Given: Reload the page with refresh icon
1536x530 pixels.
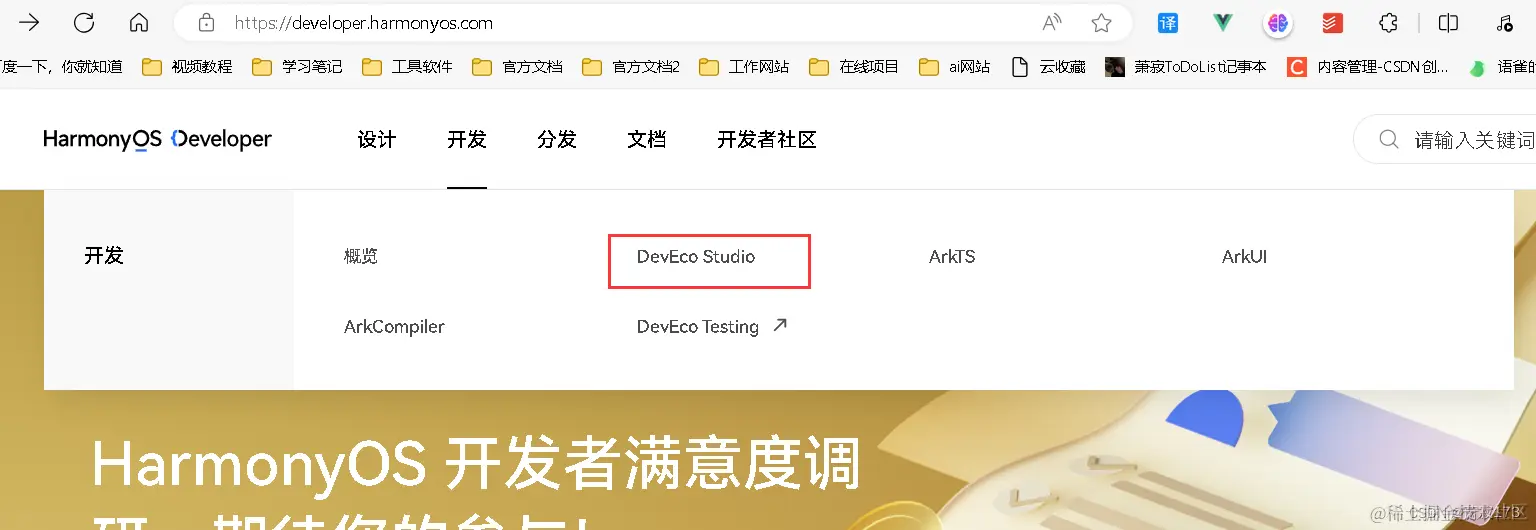Looking at the screenshot, I should point(84,22).
